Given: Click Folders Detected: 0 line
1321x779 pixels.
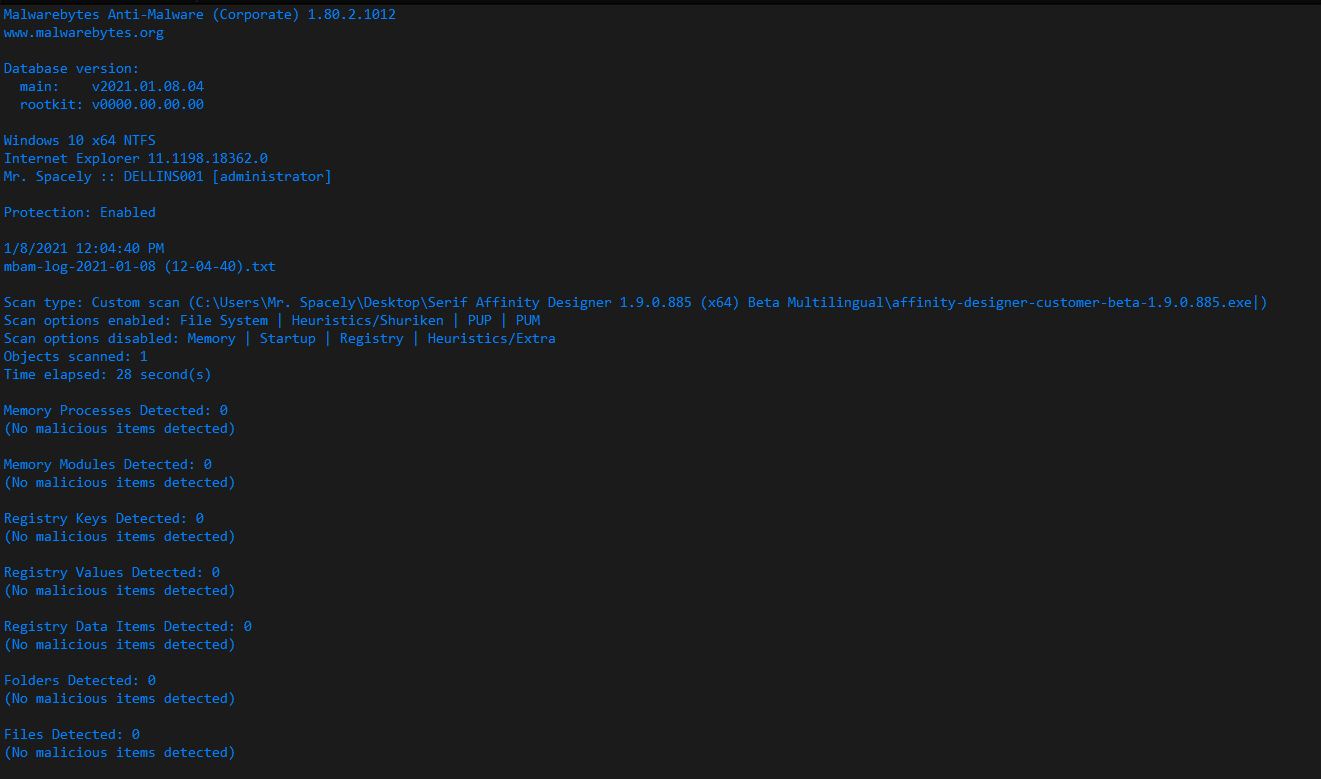Looking at the screenshot, I should (80, 681).
